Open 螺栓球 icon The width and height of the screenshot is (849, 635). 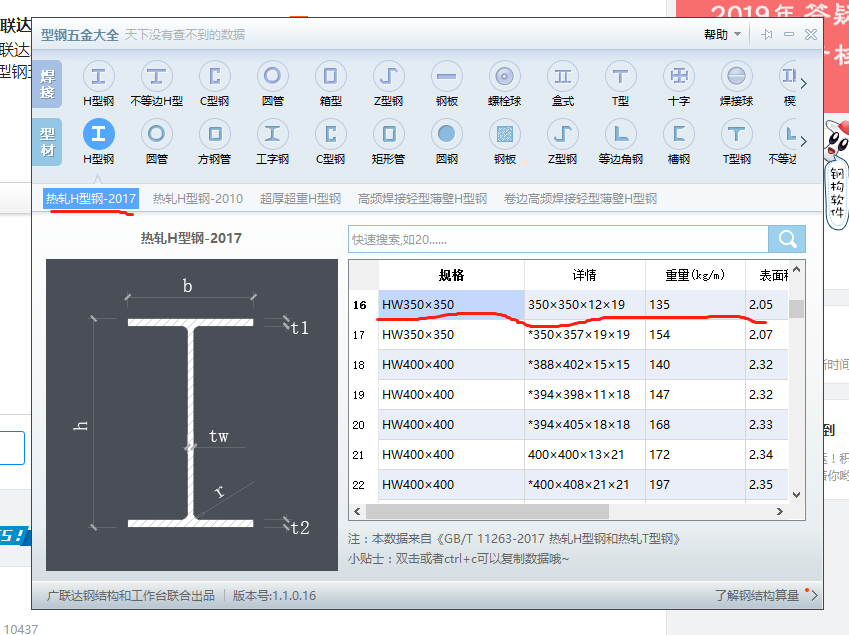(x=505, y=76)
